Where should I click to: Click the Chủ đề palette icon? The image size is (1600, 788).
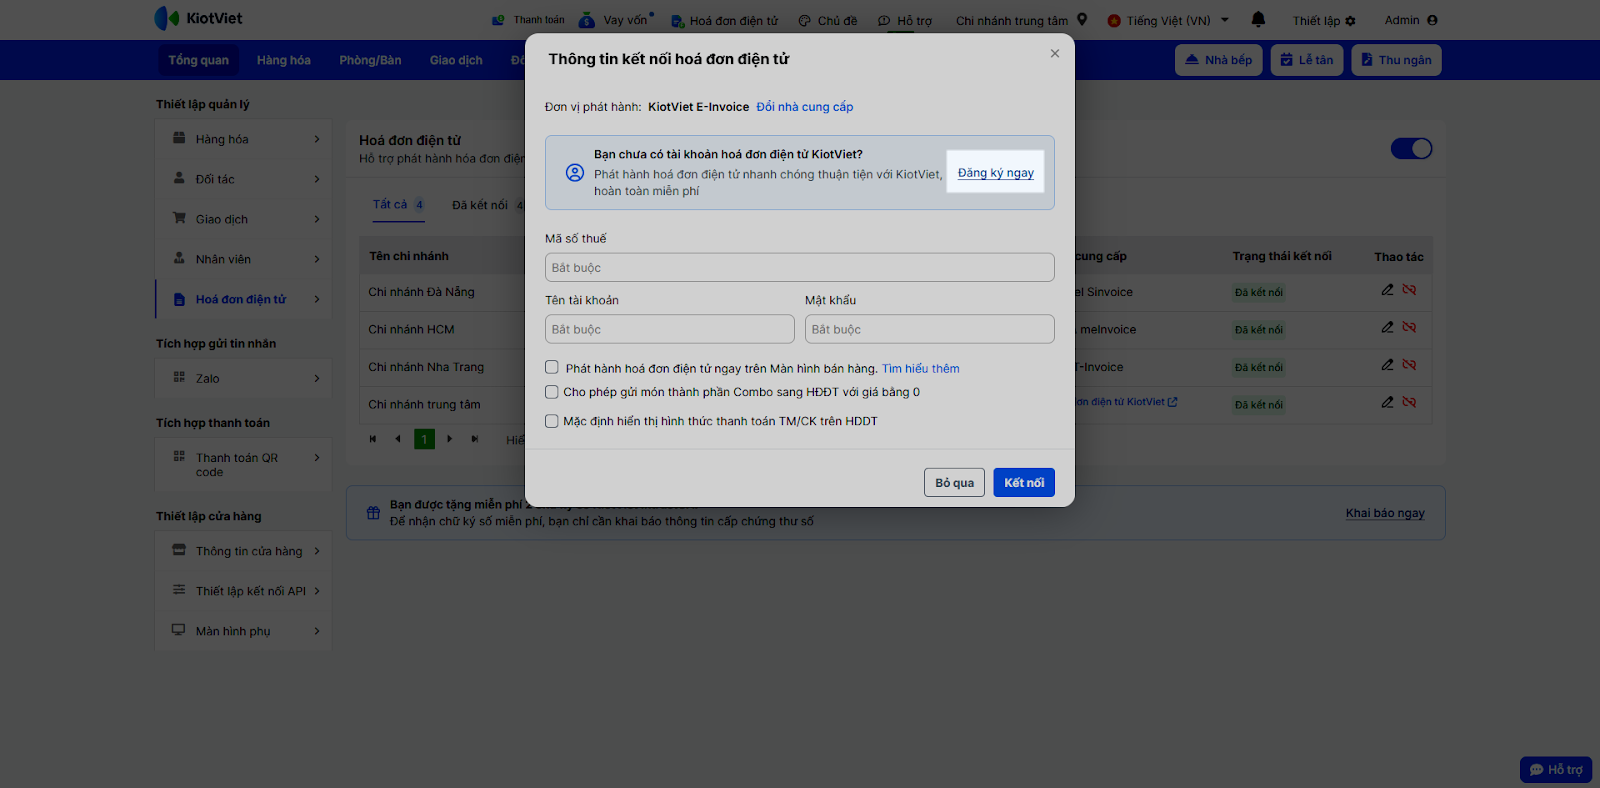tap(804, 21)
